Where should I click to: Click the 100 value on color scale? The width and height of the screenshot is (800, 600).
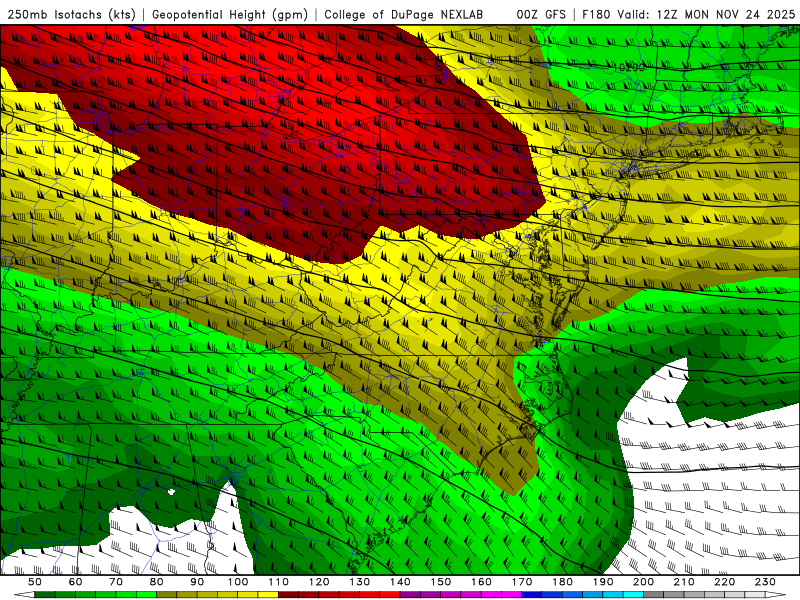coord(238,582)
